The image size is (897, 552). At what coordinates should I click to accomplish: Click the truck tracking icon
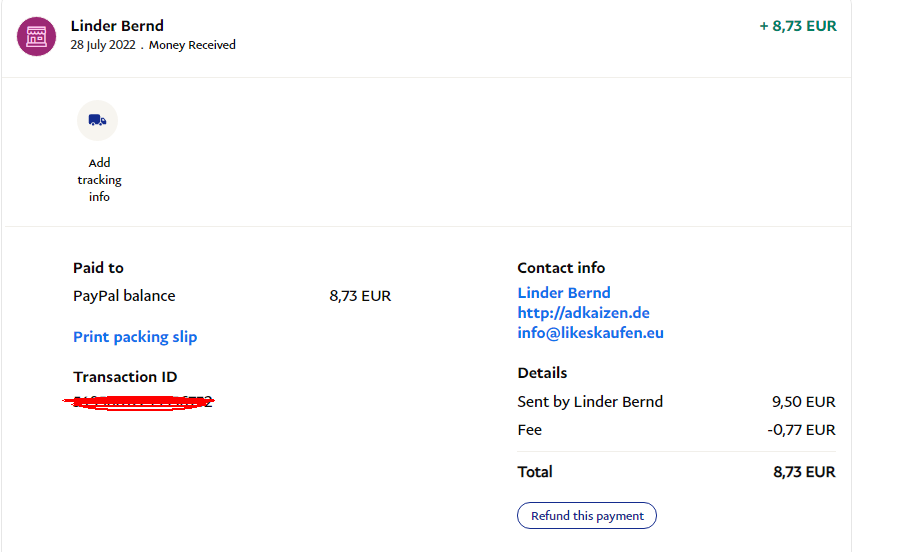(x=97, y=121)
